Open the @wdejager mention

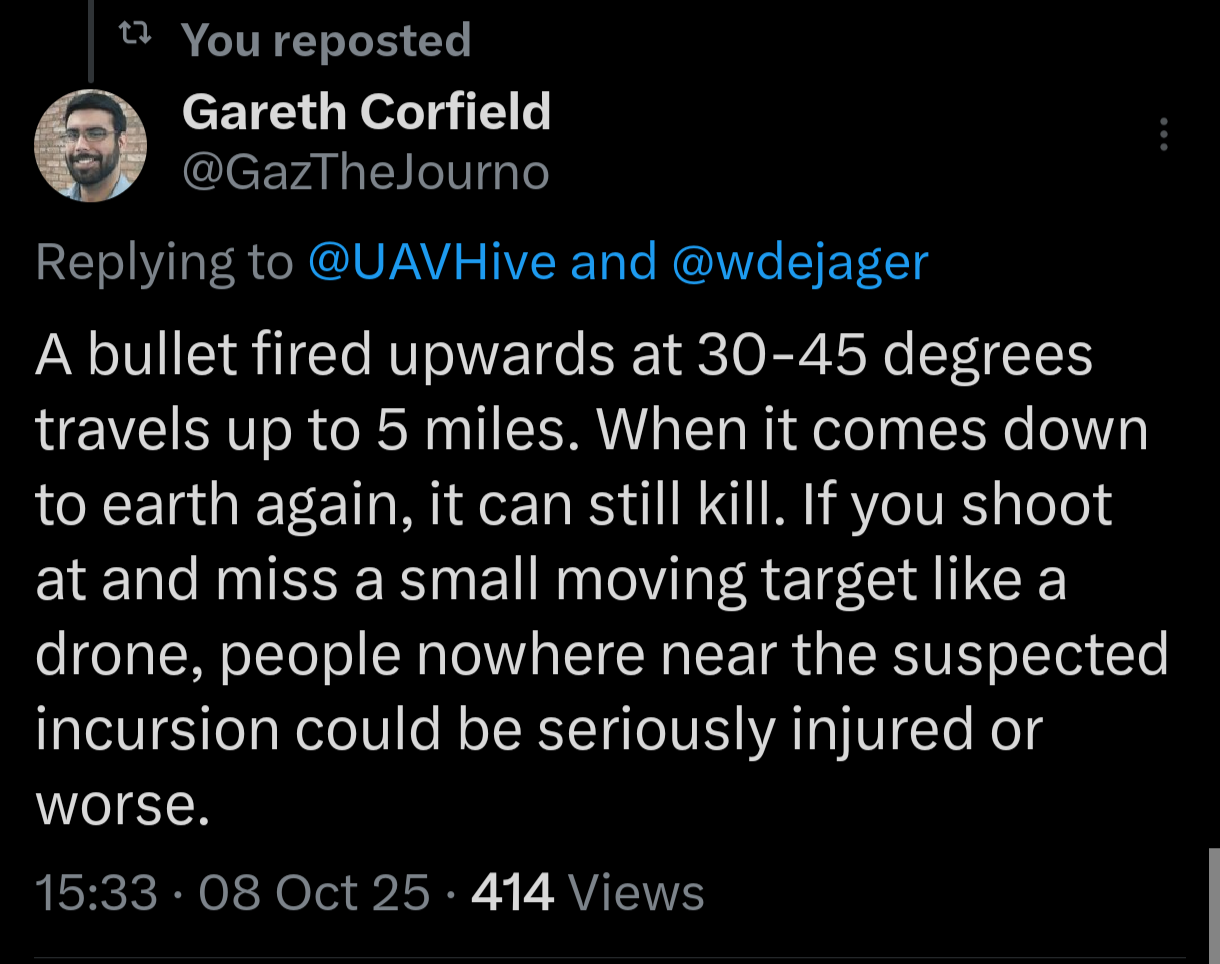(801, 262)
